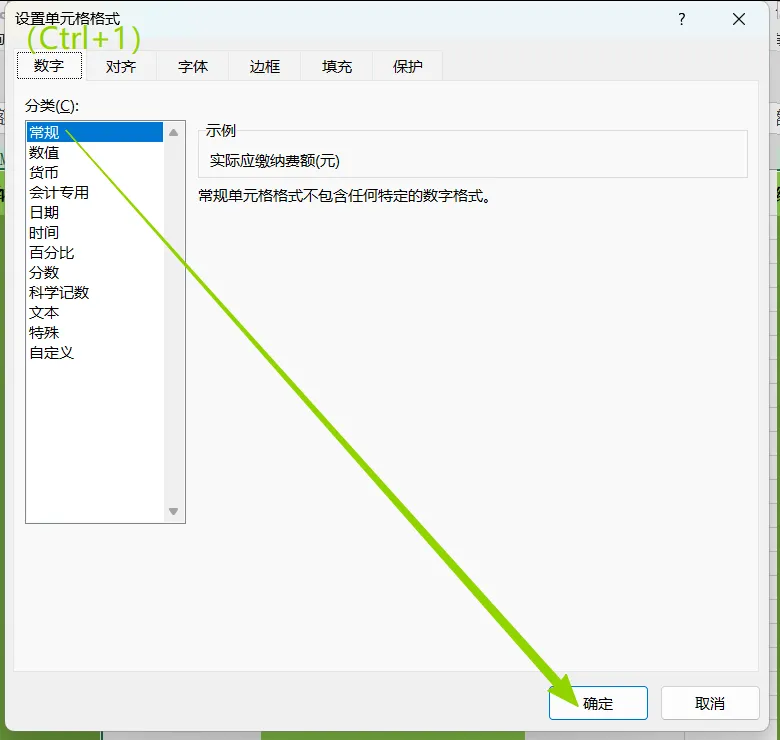
Task: Open the 字体 tab
Action: click(x=193, y=66)
